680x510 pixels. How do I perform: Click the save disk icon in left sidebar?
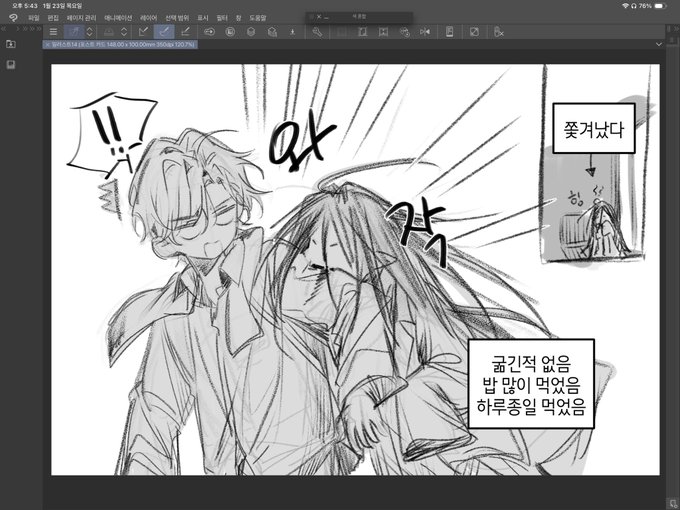(11, 65)
